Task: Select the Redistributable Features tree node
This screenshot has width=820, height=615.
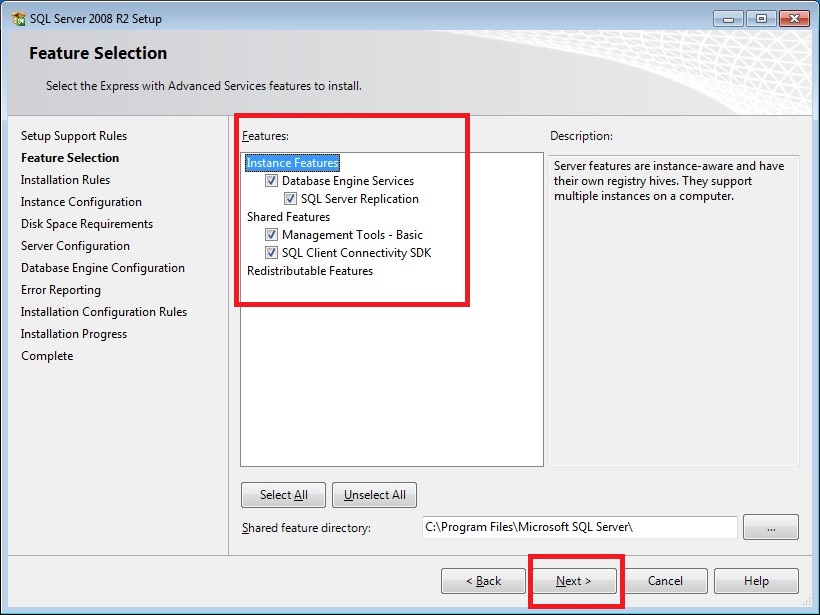Action: (x=309, y=271)
